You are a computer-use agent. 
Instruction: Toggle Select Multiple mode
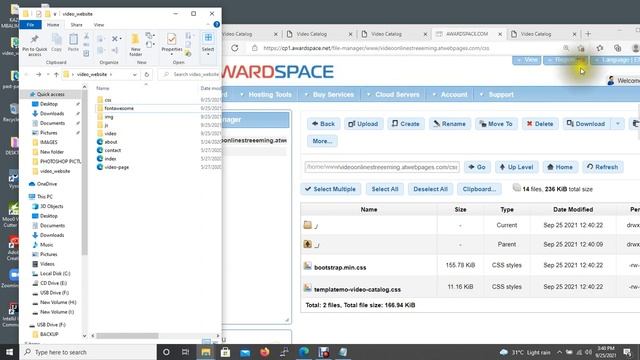[331, 189]
